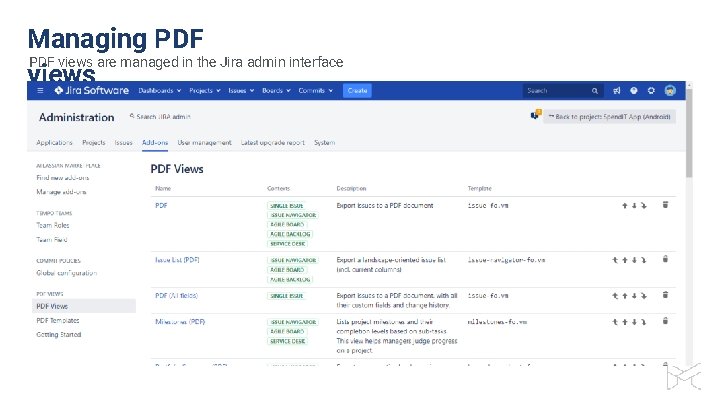Open Manage add-ons in sidebar
The image size is (720, 405).
click(61, 191)
